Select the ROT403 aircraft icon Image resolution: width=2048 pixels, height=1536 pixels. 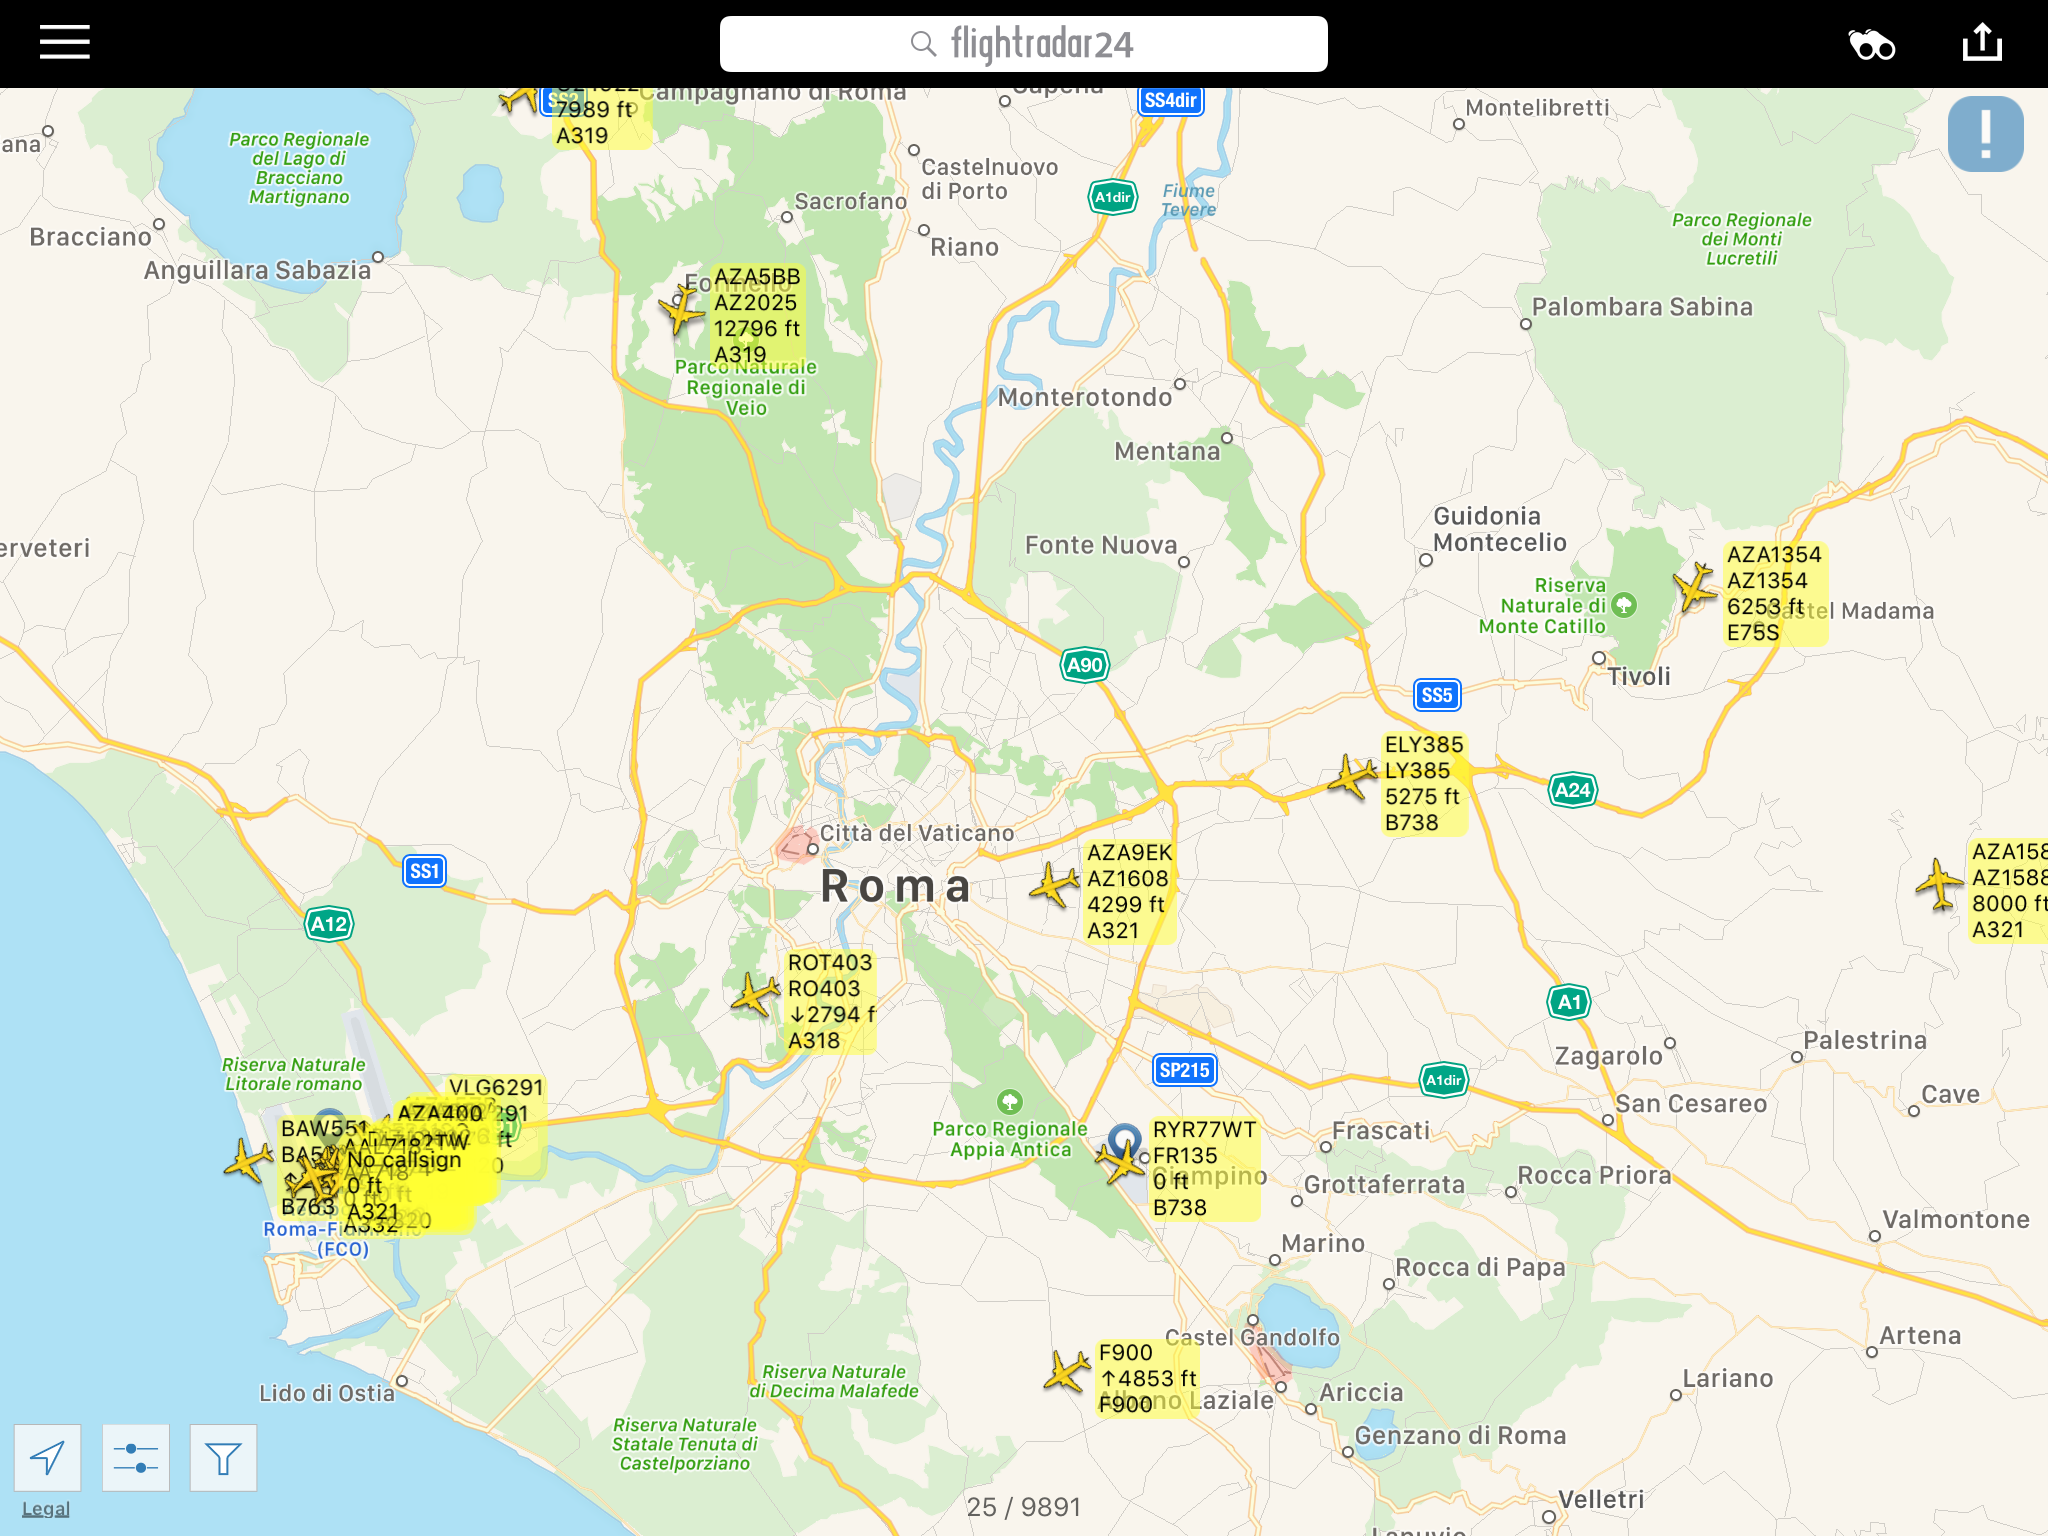click(x=755, y=996)
